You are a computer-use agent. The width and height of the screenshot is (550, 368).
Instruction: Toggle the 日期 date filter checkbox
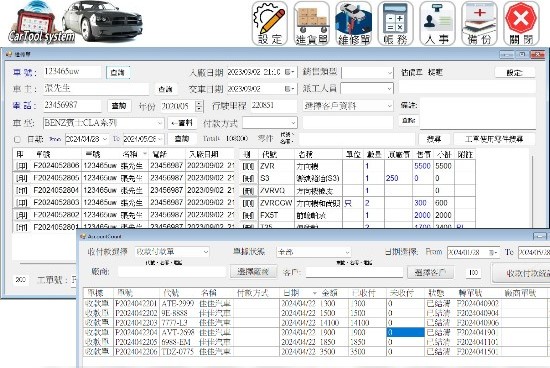(17, 139)
